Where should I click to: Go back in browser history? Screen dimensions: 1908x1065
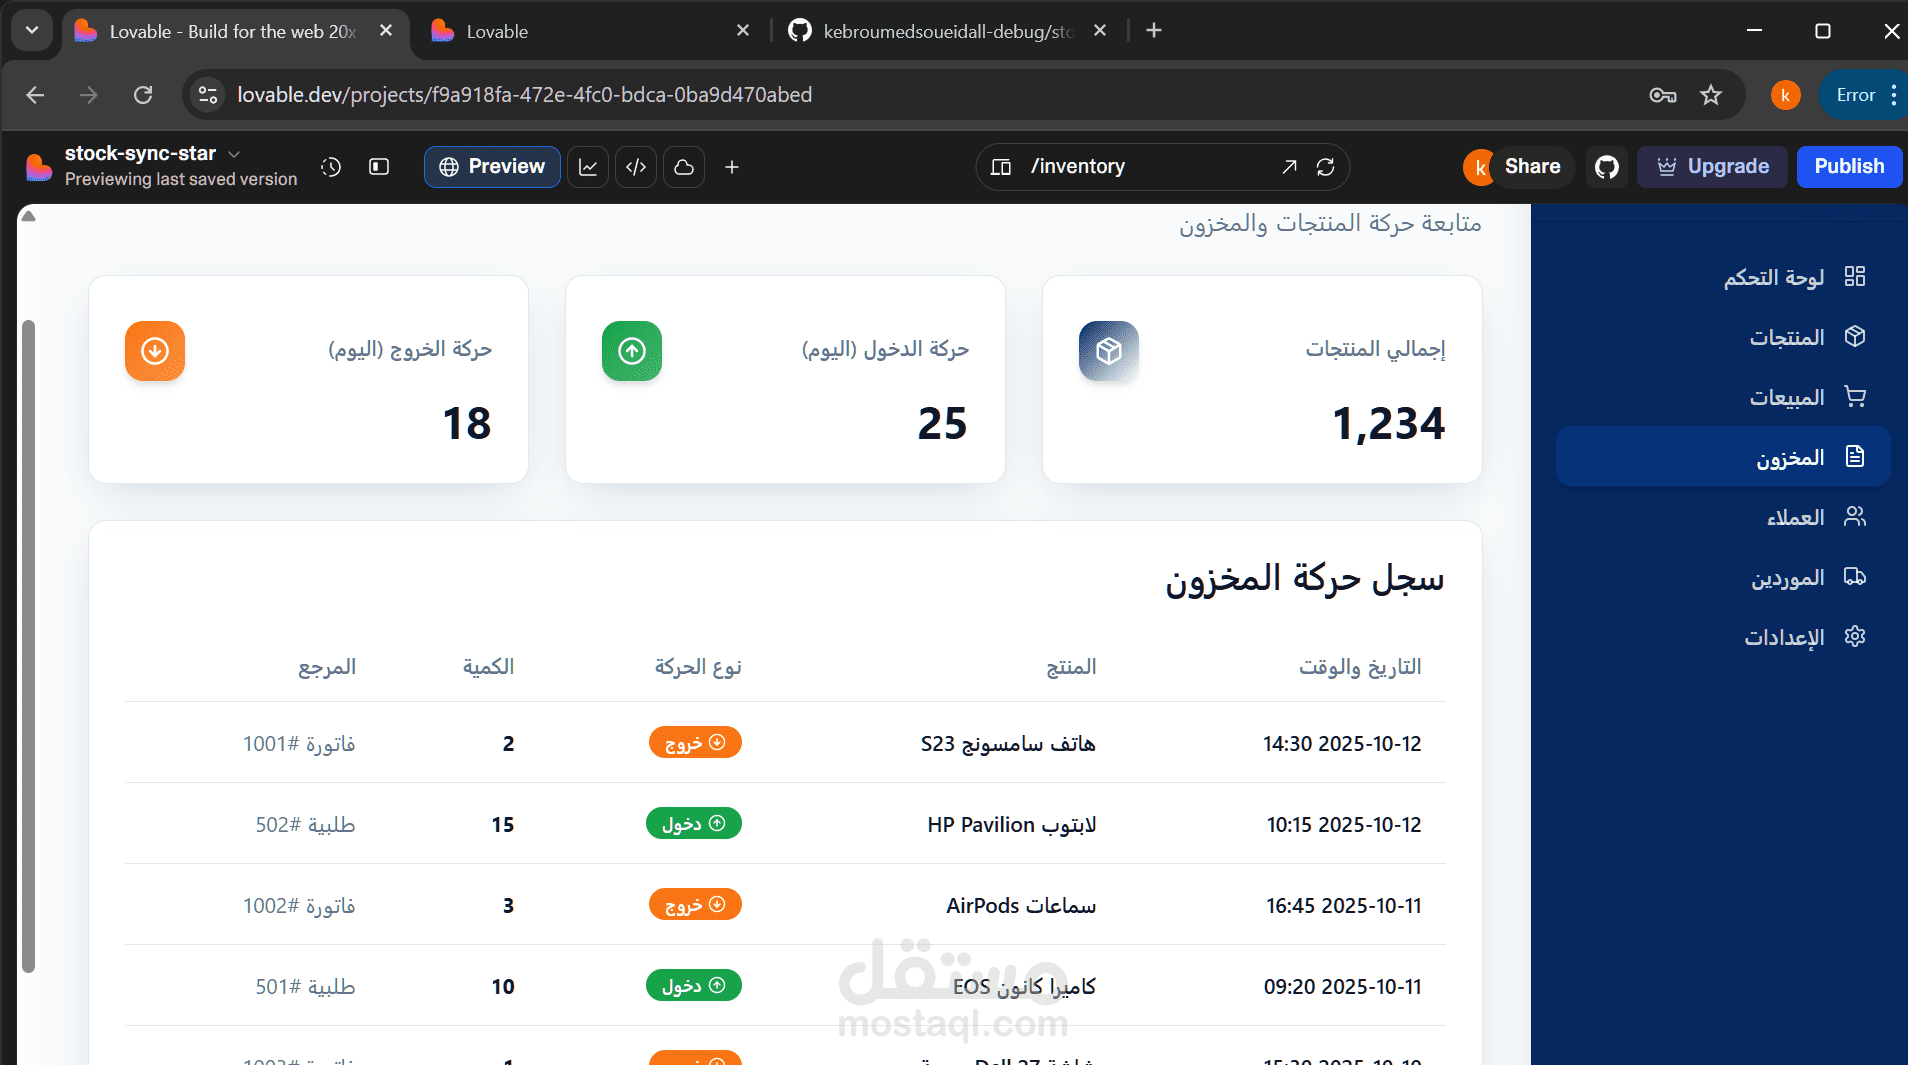(x=36, y=95)
